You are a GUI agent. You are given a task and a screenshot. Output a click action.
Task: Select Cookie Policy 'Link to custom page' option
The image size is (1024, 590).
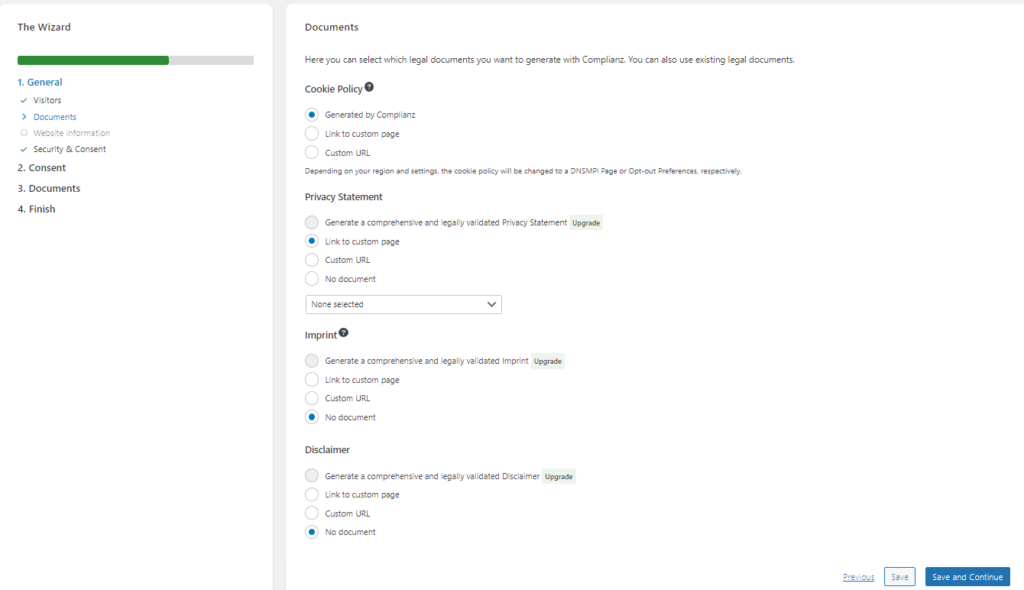(x=312, y=134)
